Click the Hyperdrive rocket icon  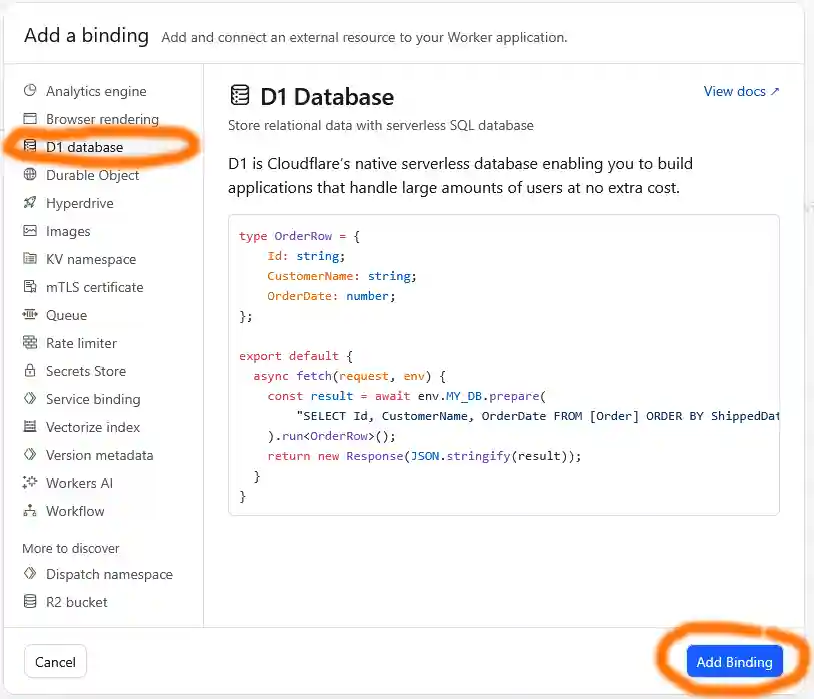(30, 203)
